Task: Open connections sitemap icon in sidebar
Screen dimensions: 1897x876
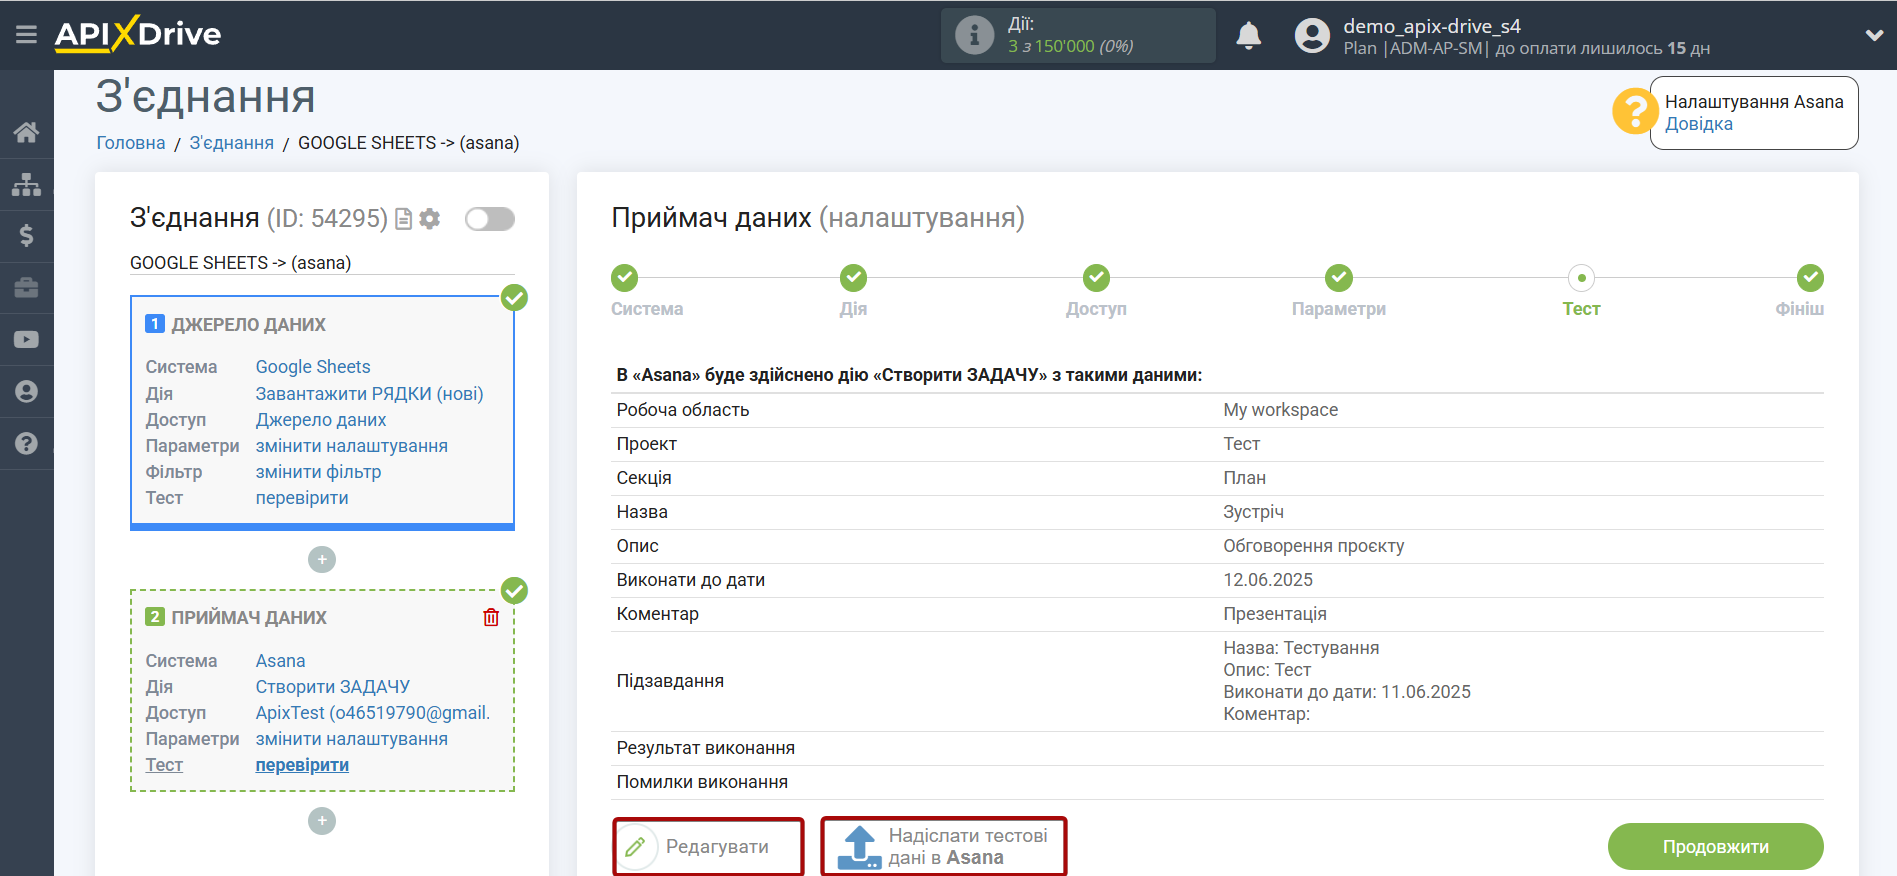Action: 27,184
